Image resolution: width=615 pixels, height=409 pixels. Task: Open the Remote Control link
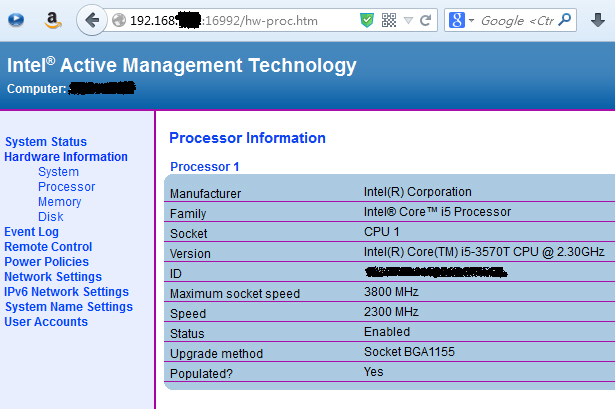48,247
